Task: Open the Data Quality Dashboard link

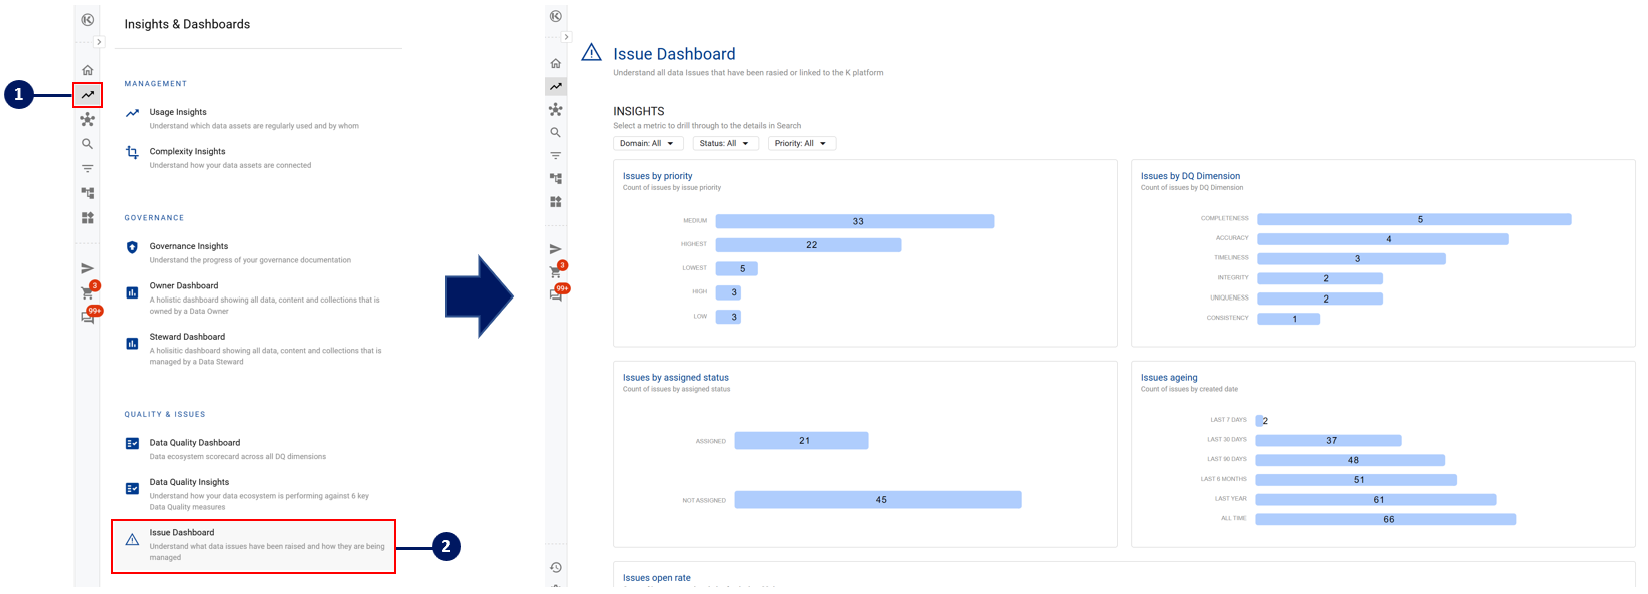Action: [x=195, y=443]
